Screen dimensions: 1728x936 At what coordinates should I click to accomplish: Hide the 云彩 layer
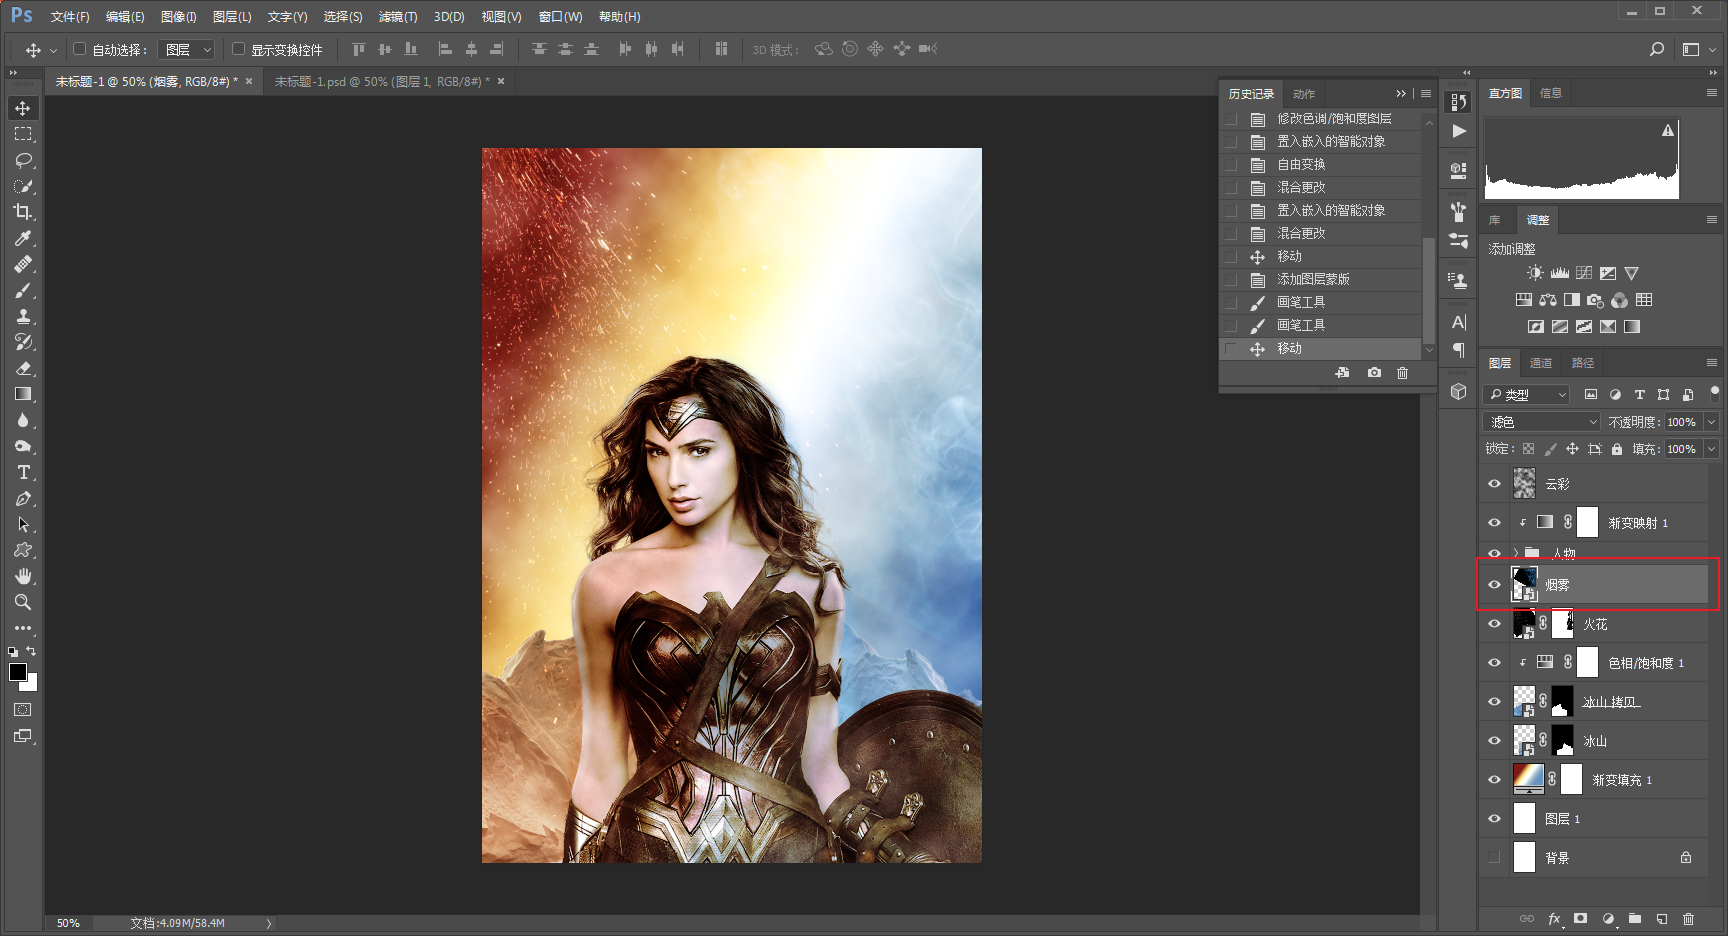[x=1494, y=483]
